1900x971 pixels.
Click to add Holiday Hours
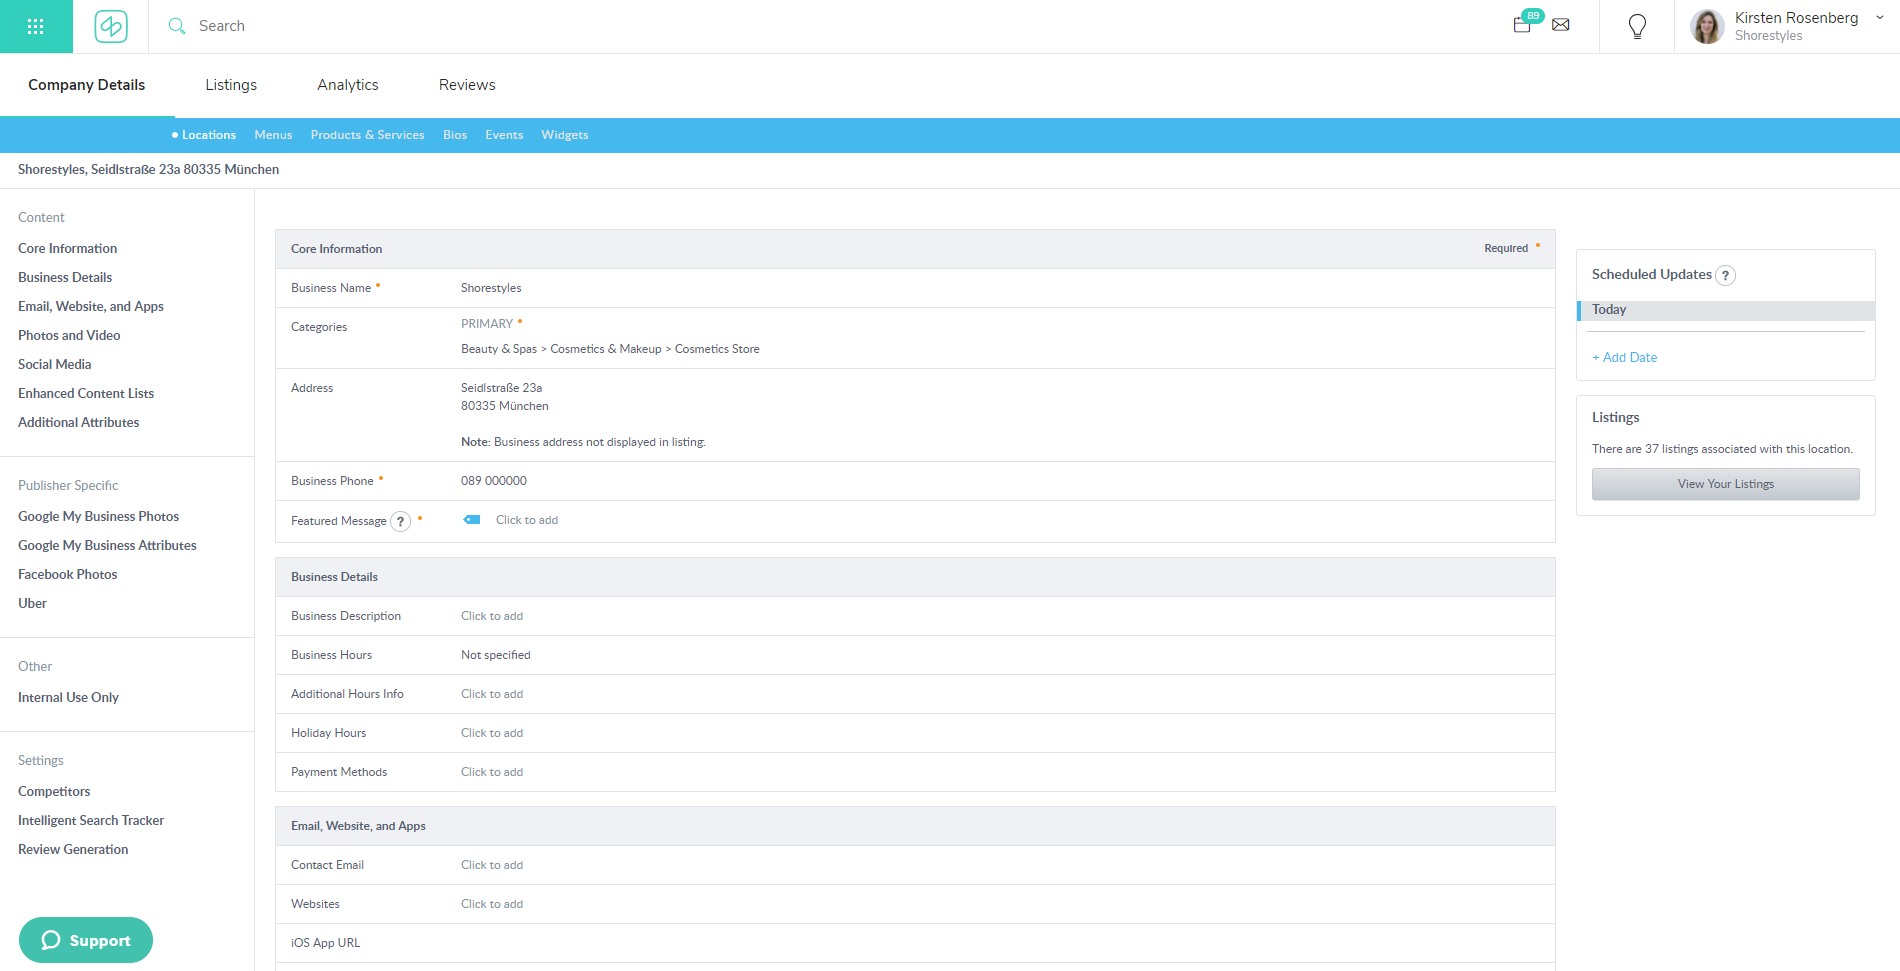[x=492, y=733]
